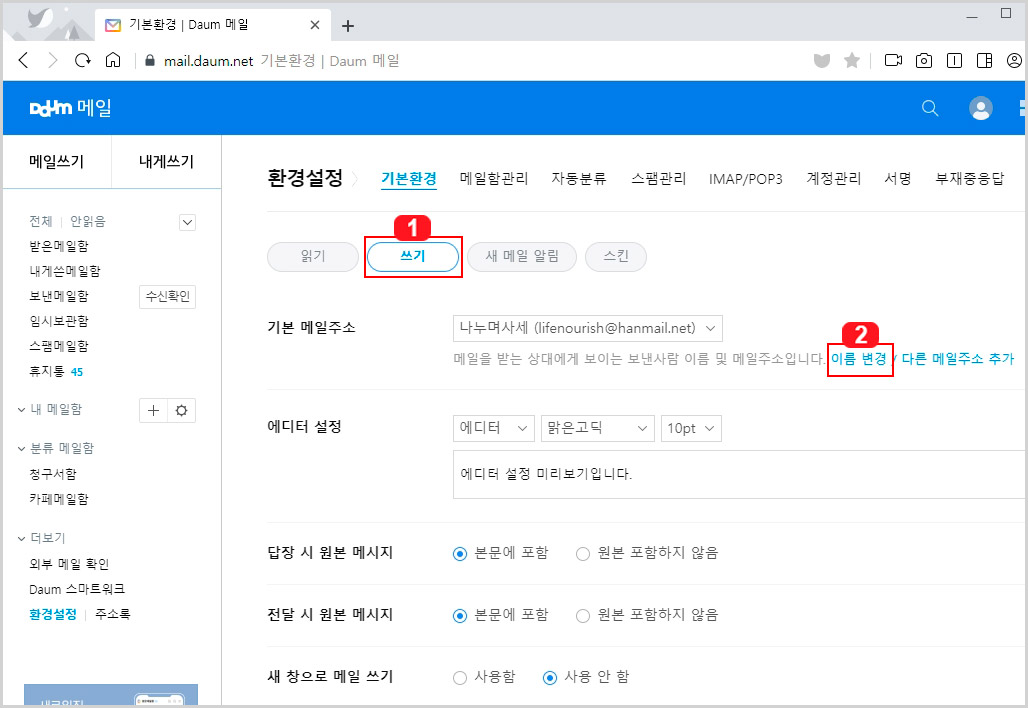Select the 쓰기 settings pill
Screen dimensions: 1028x708
point(412,256)
